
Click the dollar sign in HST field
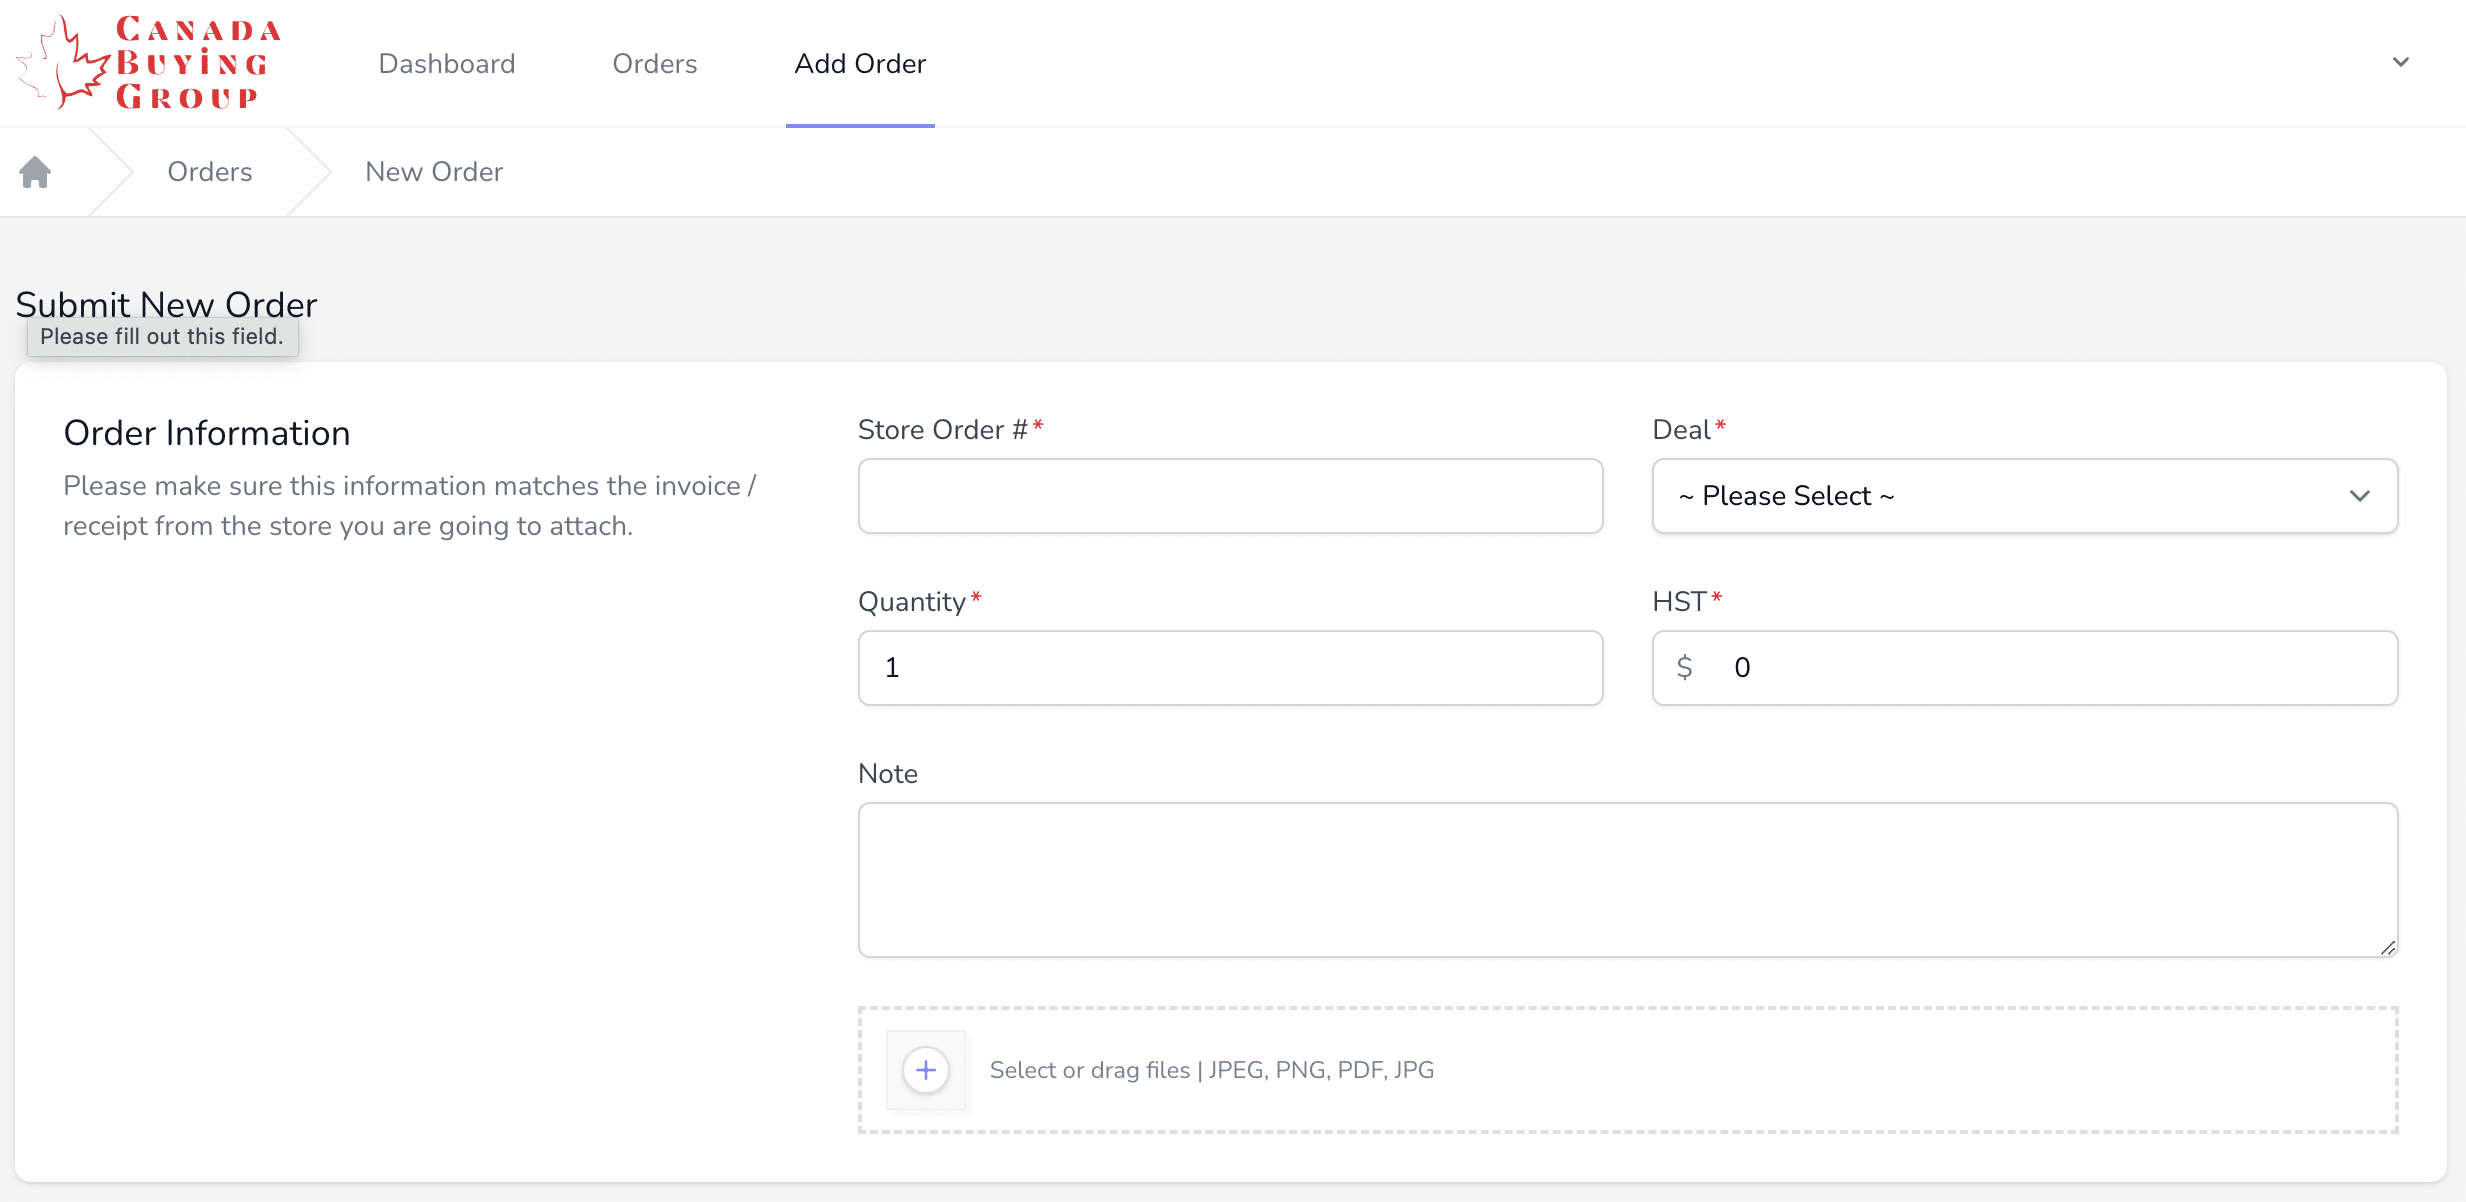pyautogui.click(x=1685, y=667)
